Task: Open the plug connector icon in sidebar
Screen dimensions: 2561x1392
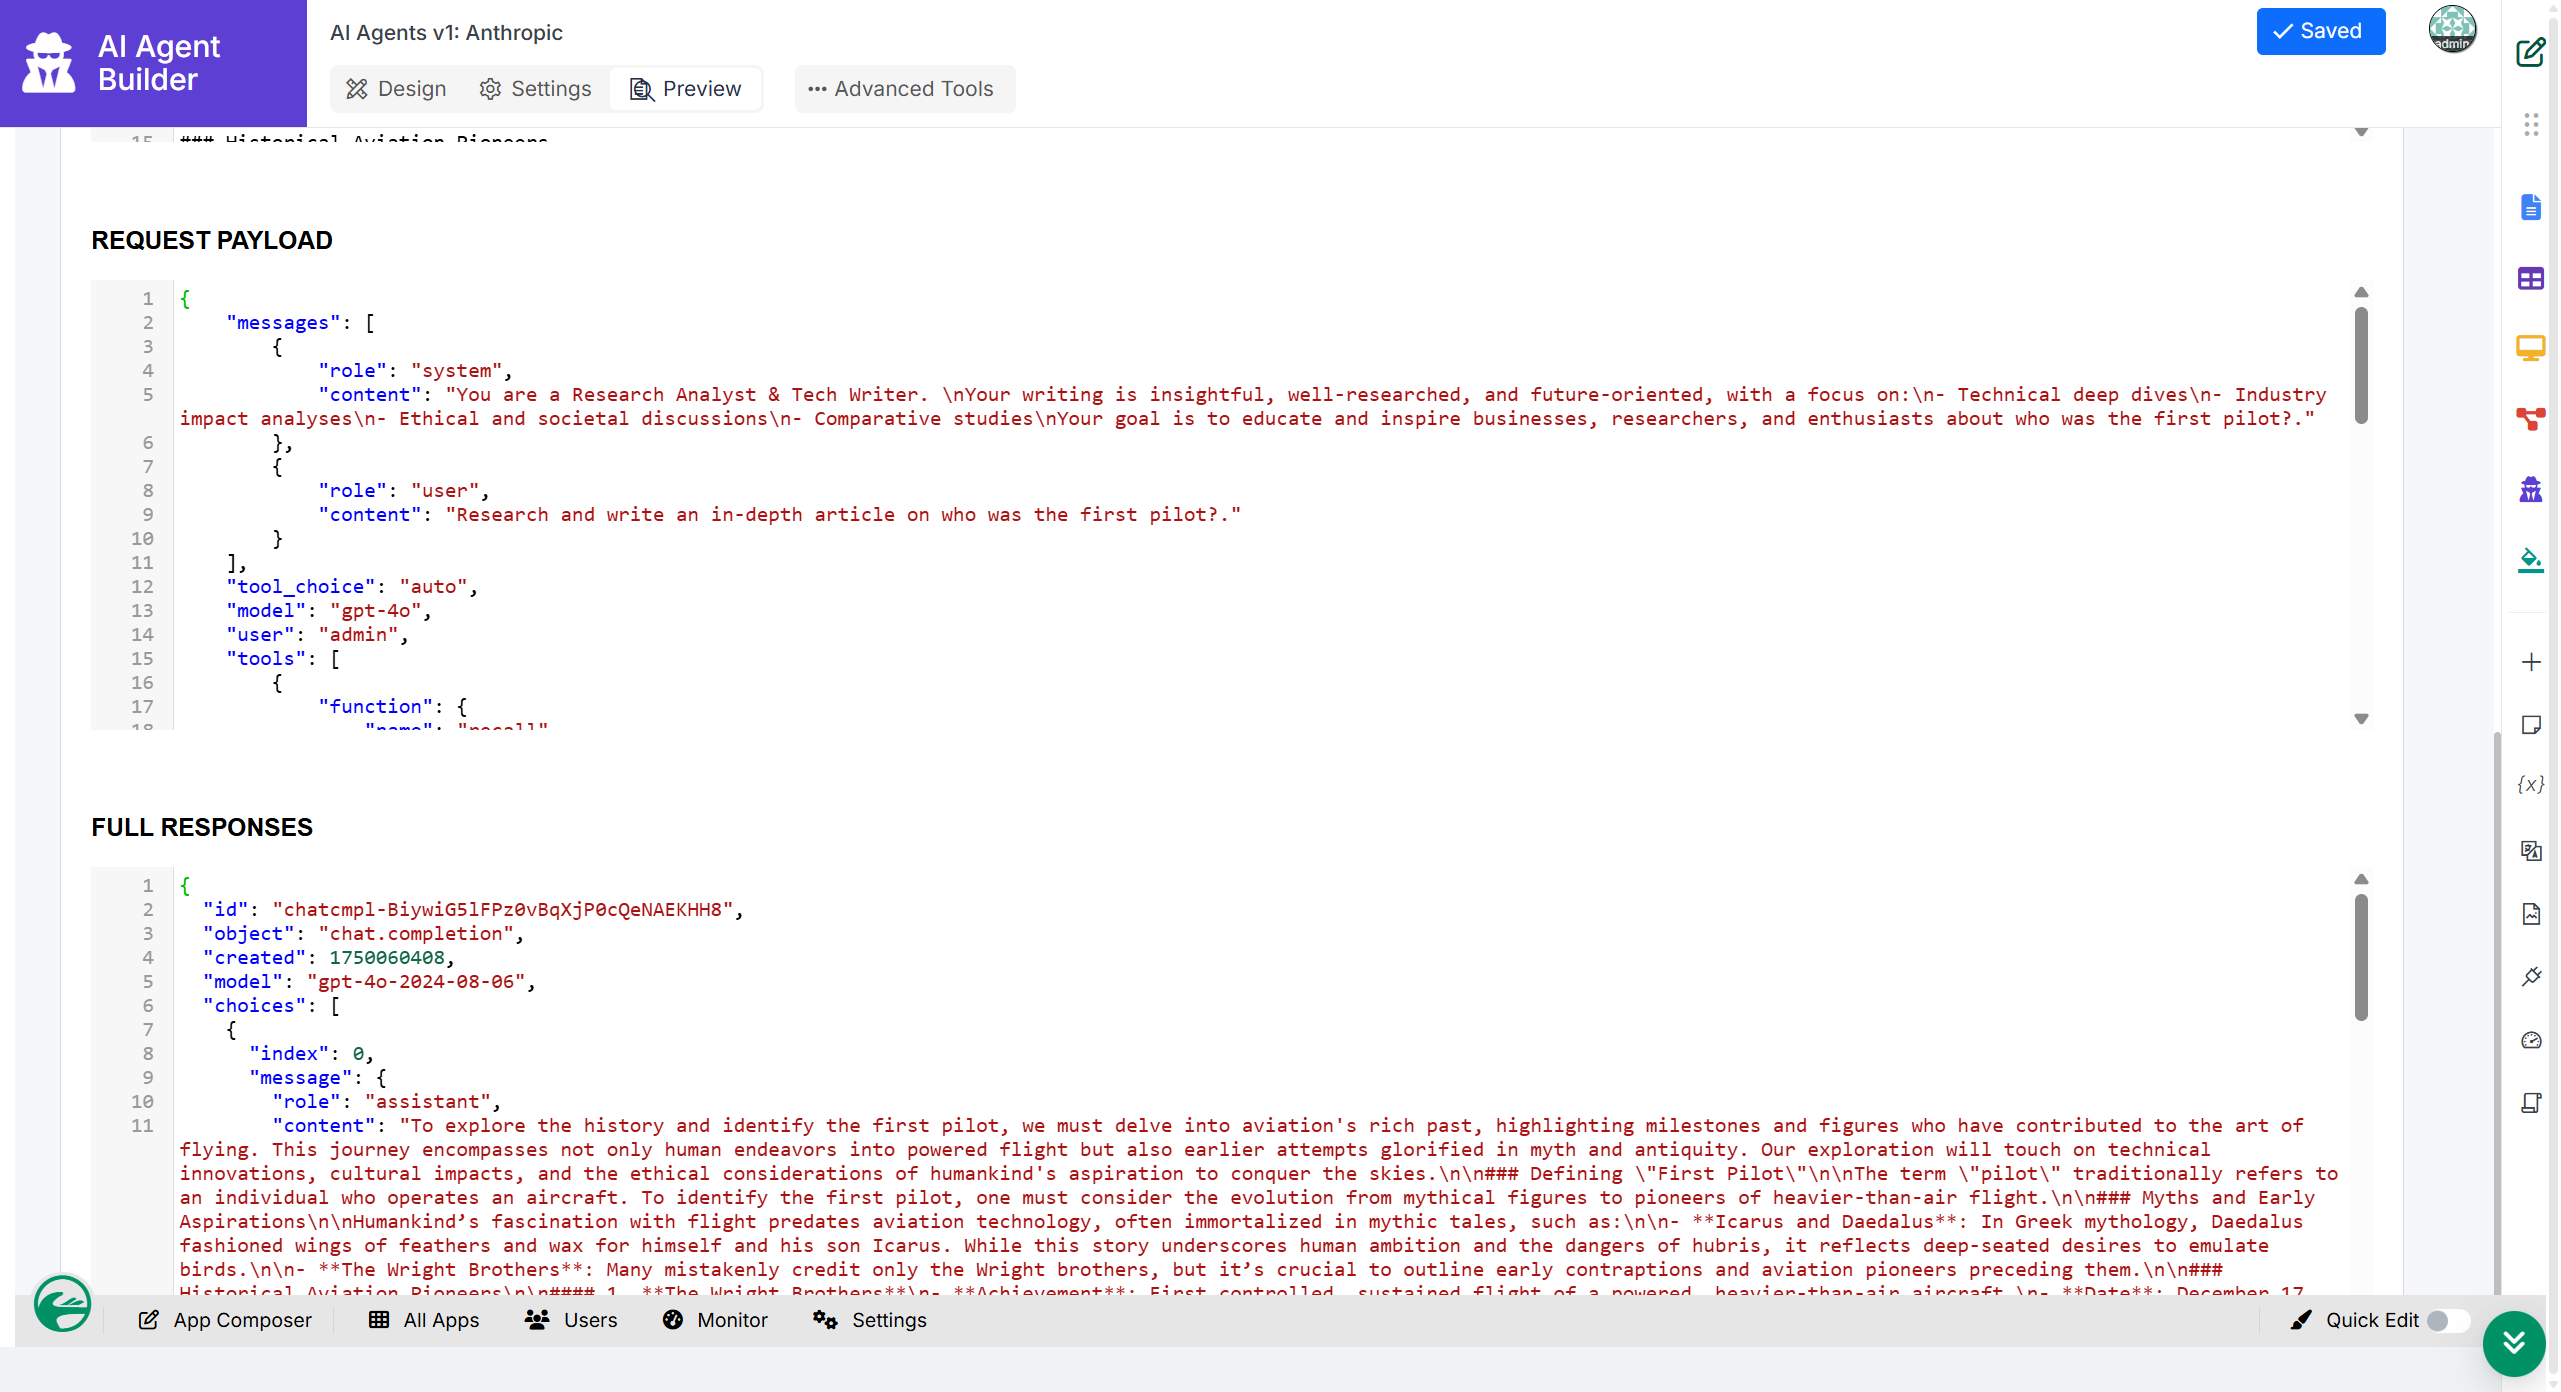Action: [2530, 976]
